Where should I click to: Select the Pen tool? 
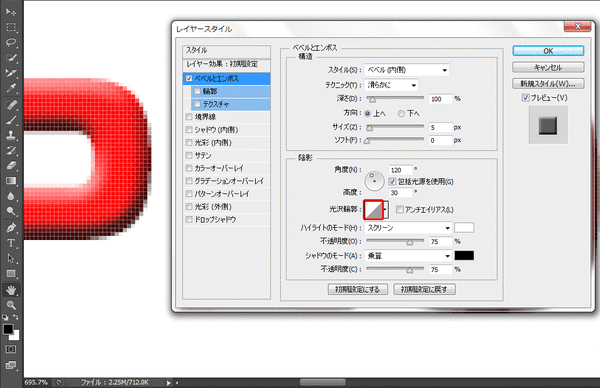[11, 228]
